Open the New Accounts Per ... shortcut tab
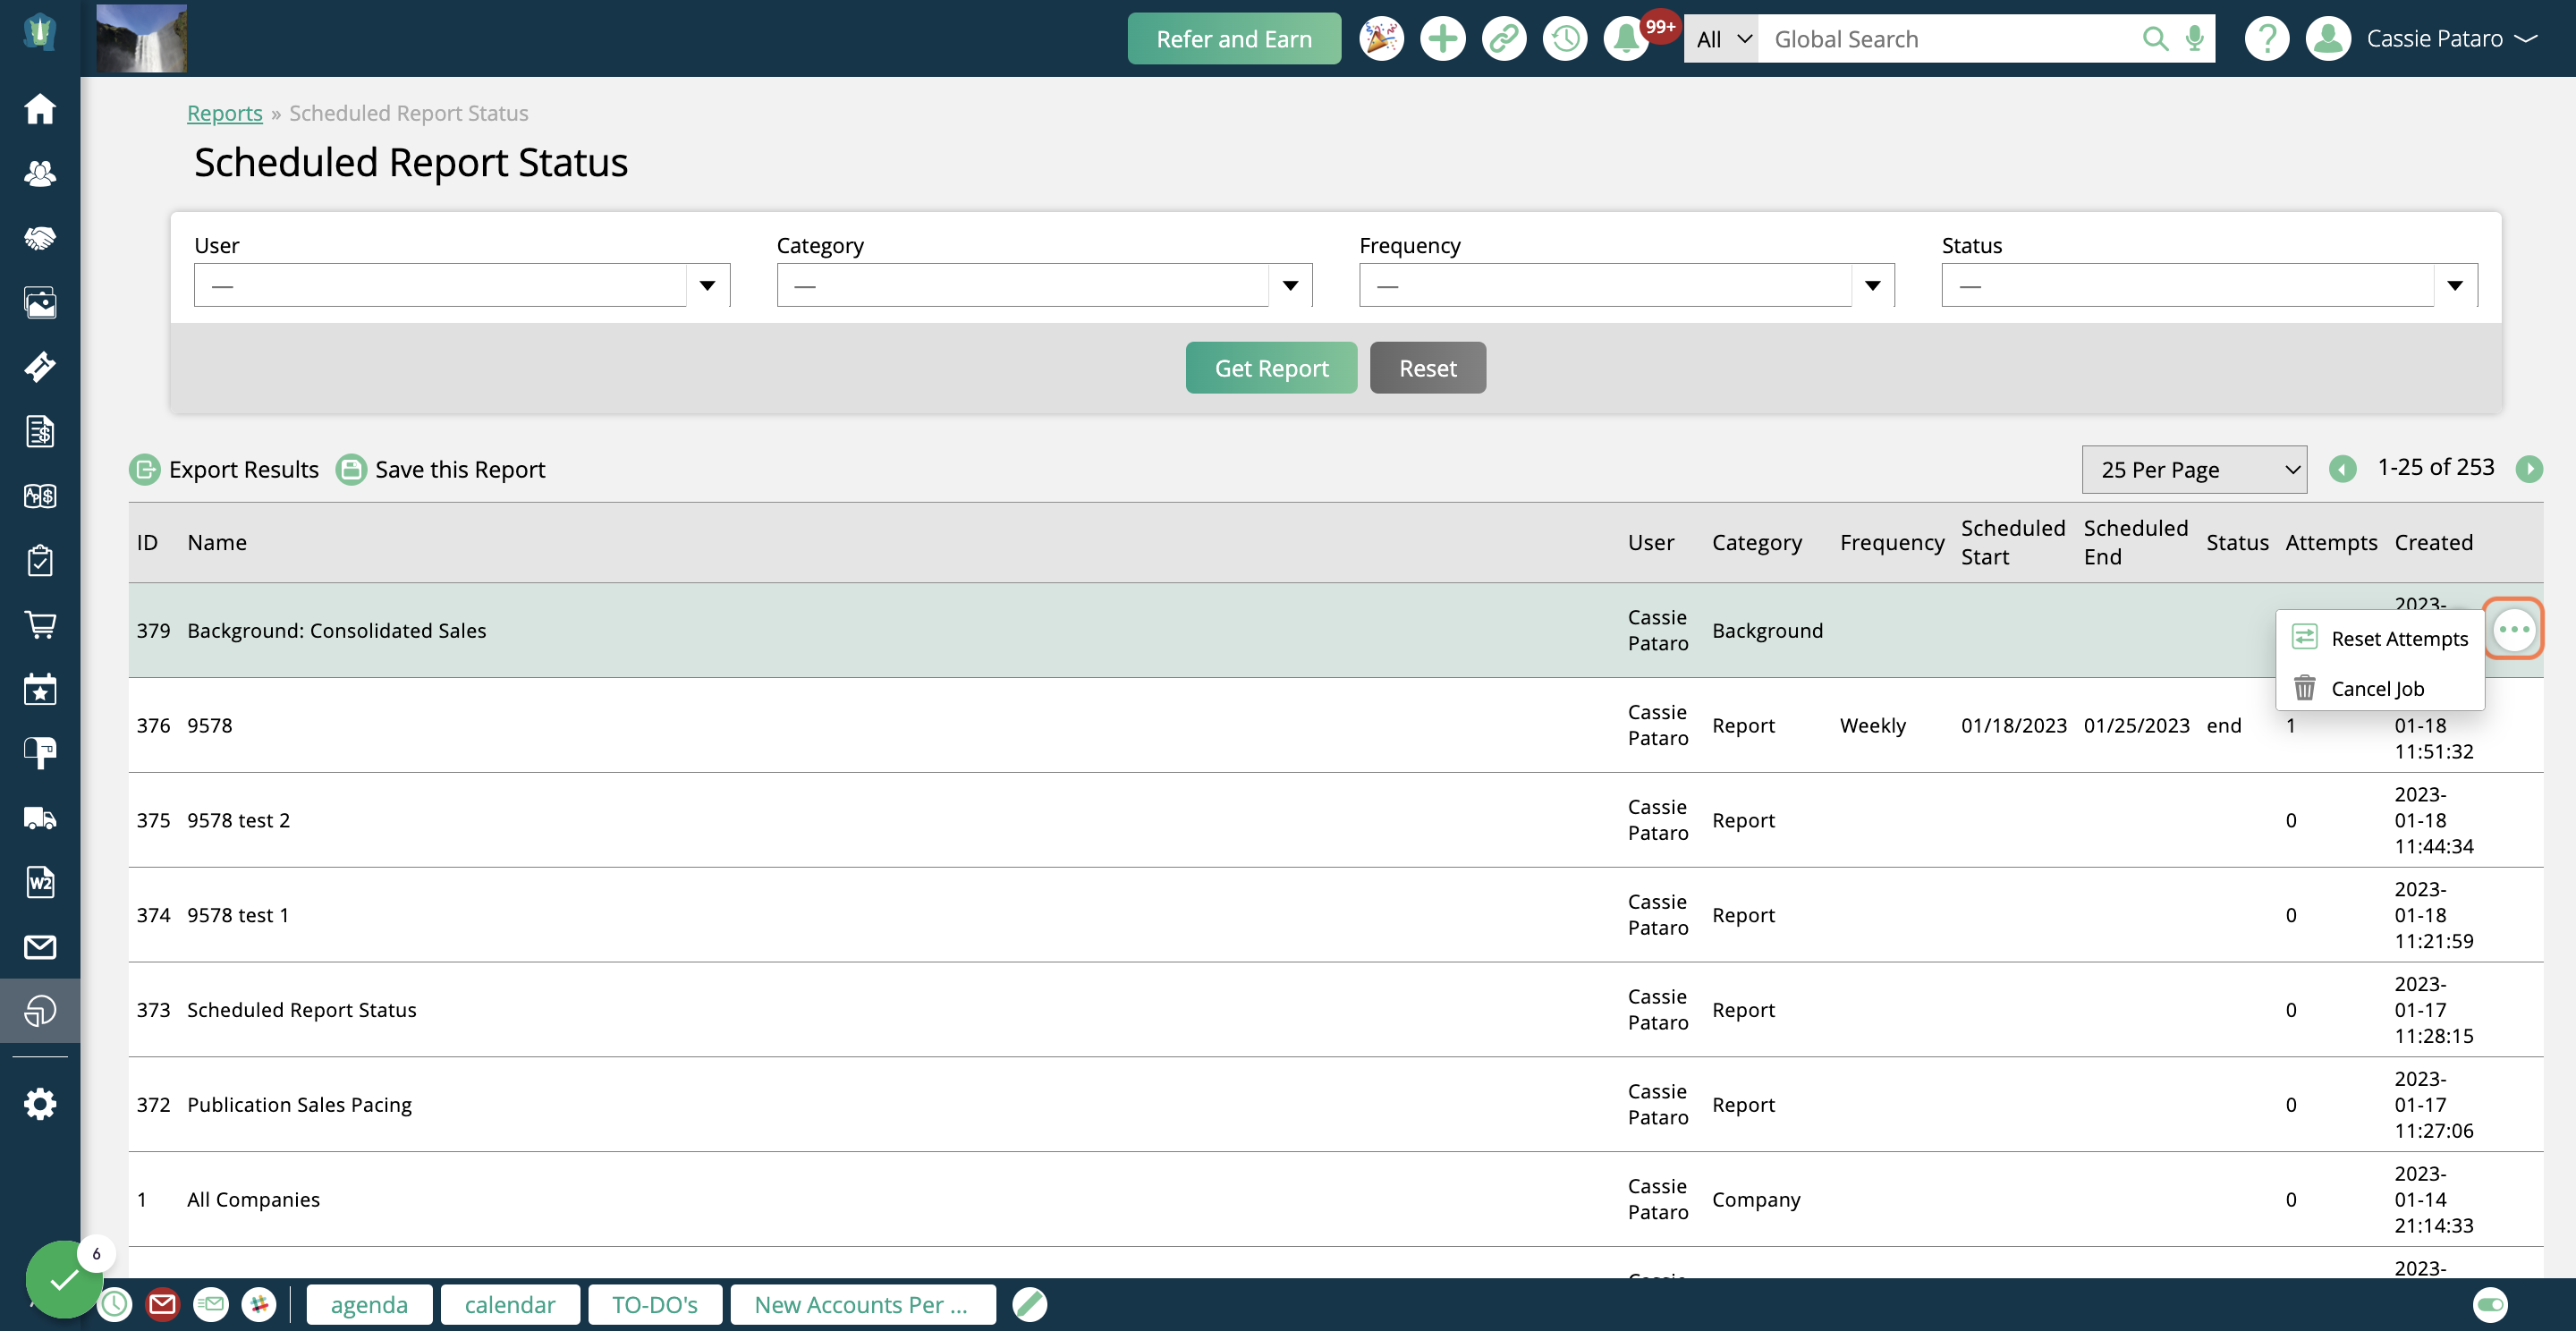Image resolution: width=2576 pixels, height=1331 pixels. 862,1304
